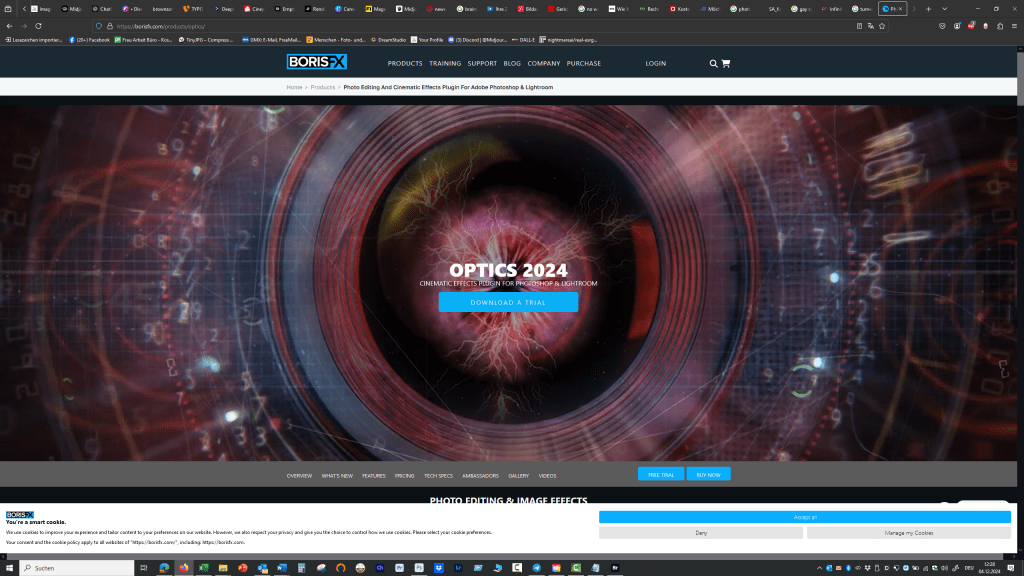The image size is (1024, 576).
Task: Click the Products breadcrumb link
Action: click(x=323, y=87)
